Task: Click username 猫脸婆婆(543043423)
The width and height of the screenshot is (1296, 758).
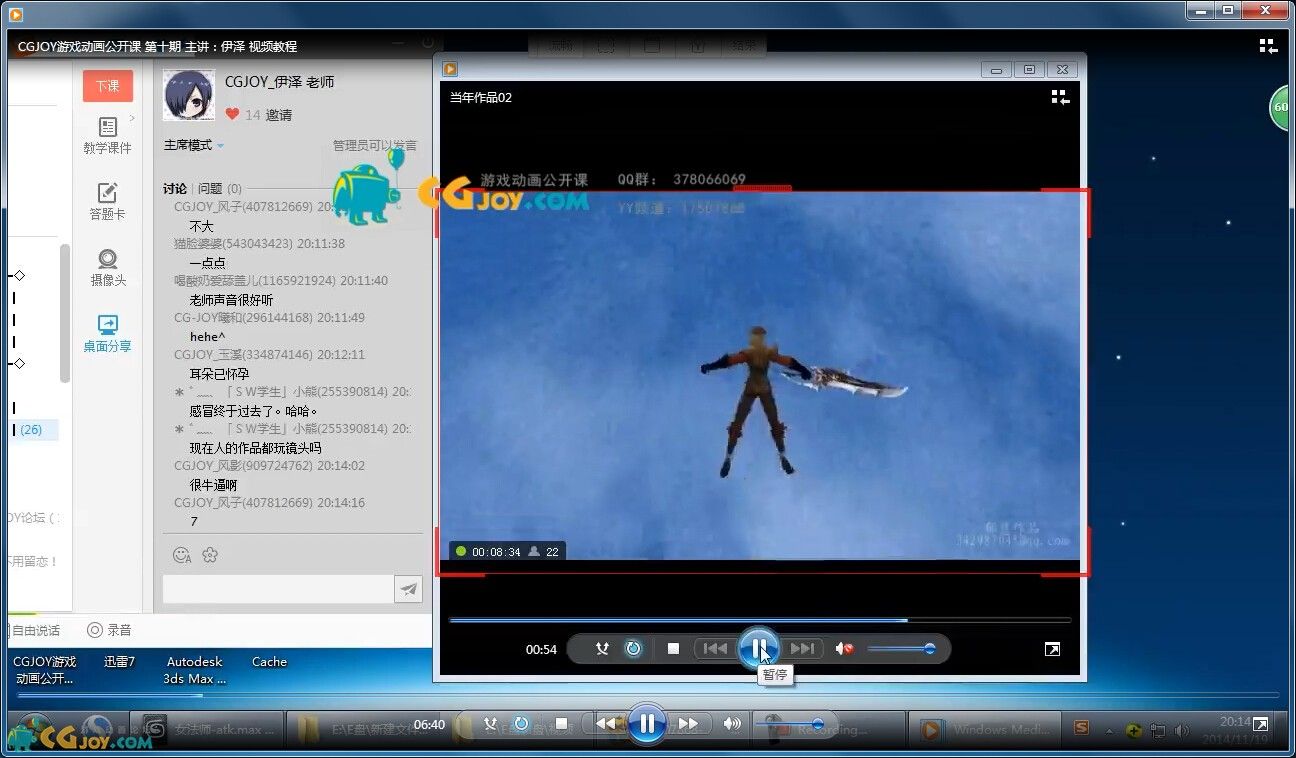Action: tap(235, 243)
